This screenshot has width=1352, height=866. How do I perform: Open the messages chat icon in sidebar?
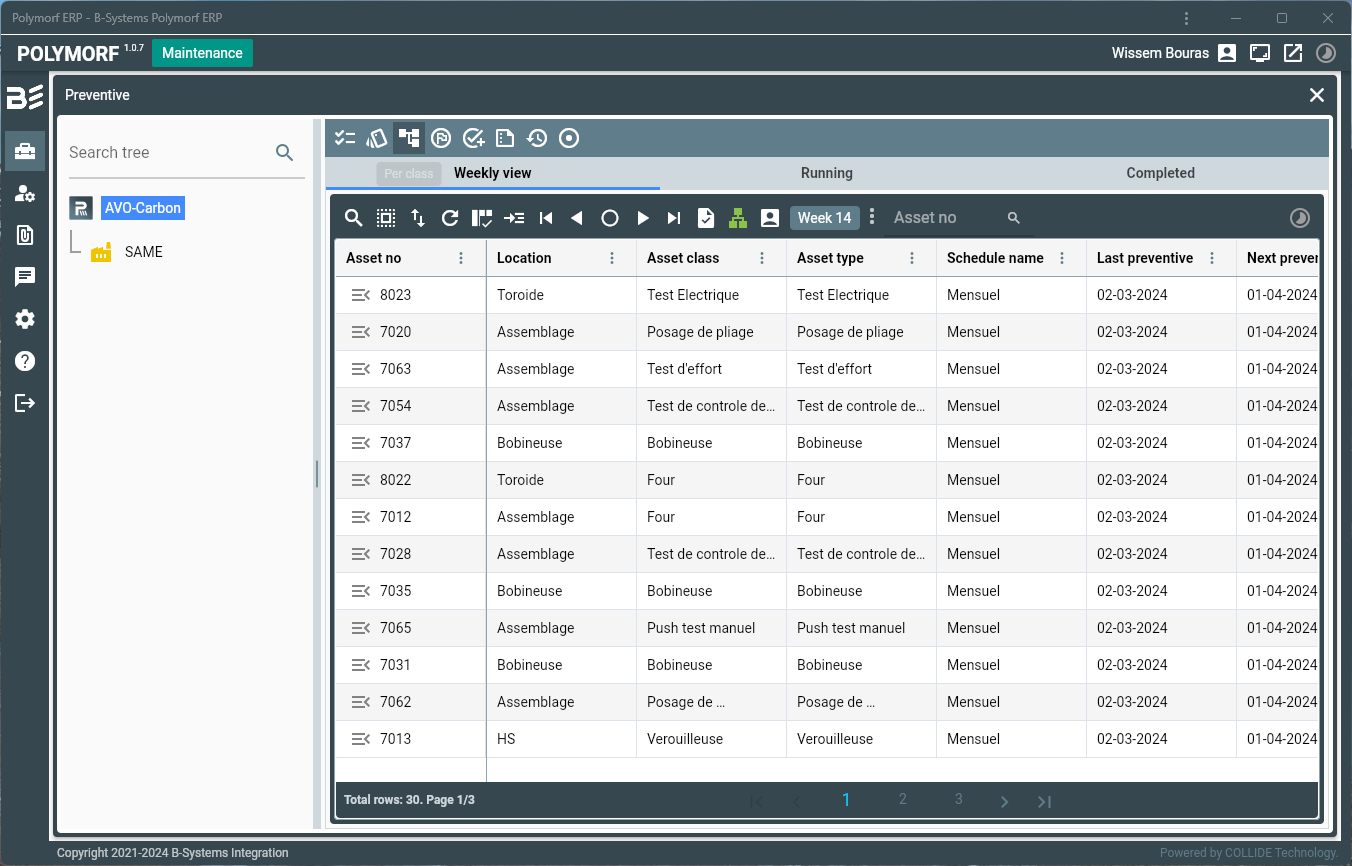[x=25, y=277]
